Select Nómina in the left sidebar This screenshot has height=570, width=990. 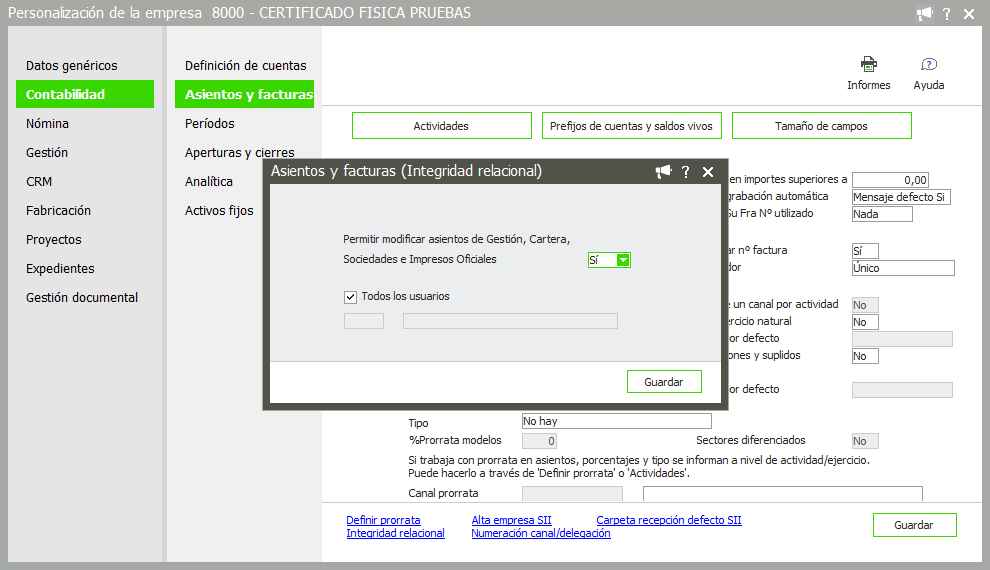[47, 124]
